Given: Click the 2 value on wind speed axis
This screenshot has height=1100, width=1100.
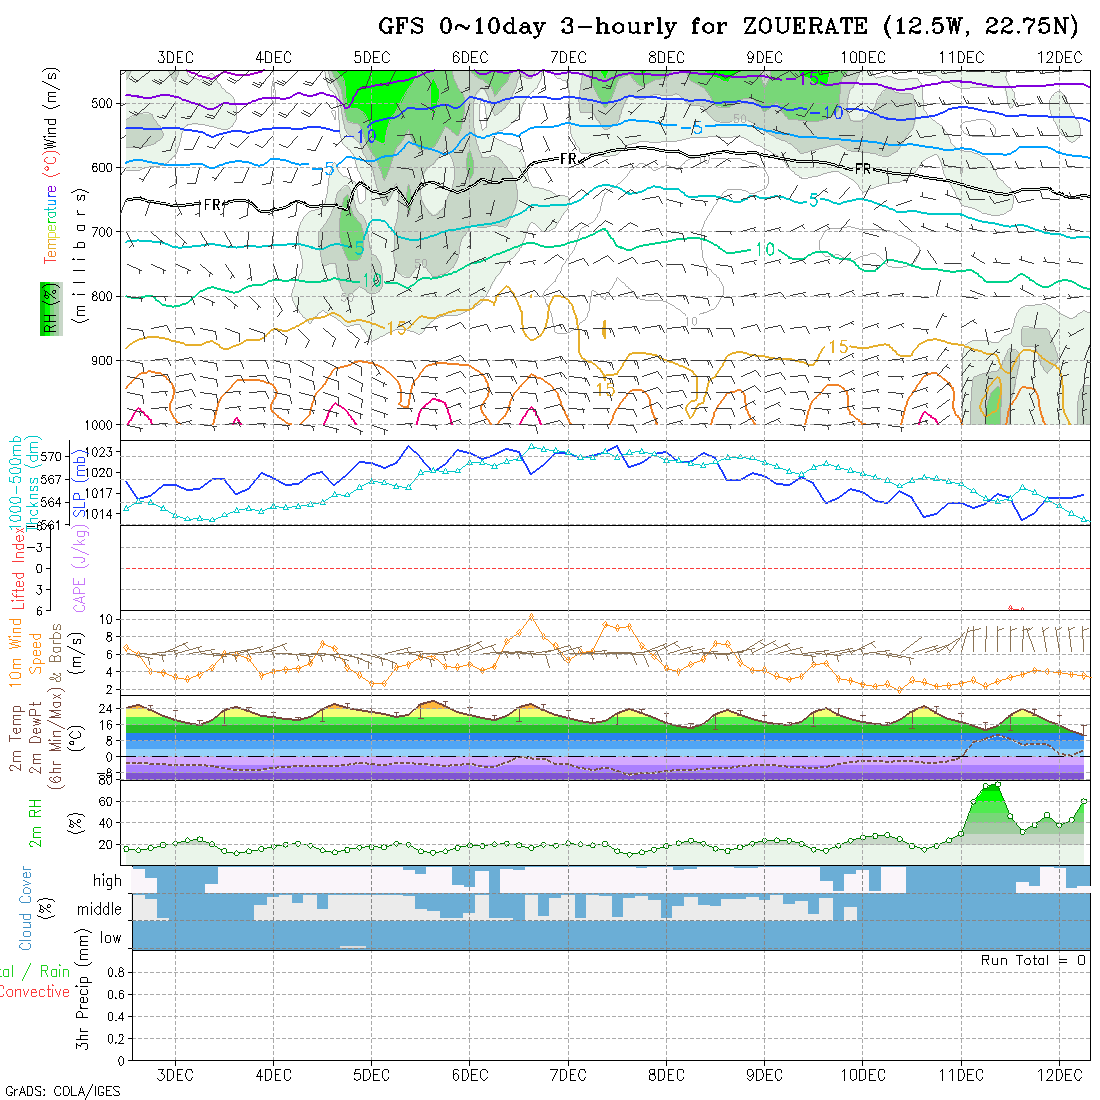Looking at the screenshot, I should [109, 690].
